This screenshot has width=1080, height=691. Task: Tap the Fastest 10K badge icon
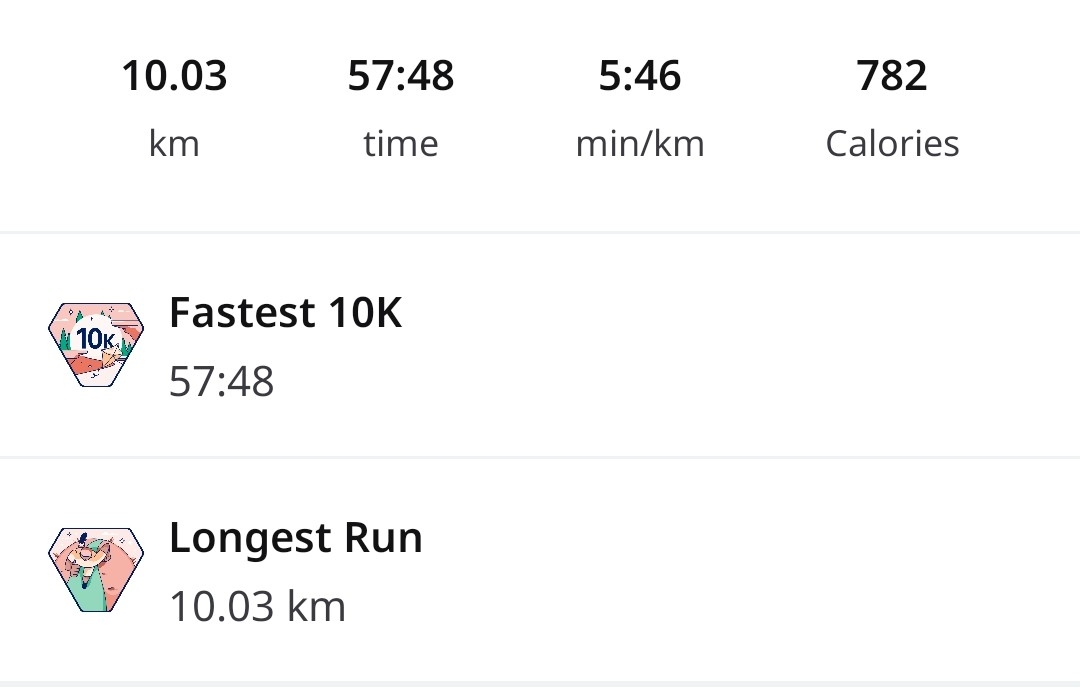(x=96, y=344)
